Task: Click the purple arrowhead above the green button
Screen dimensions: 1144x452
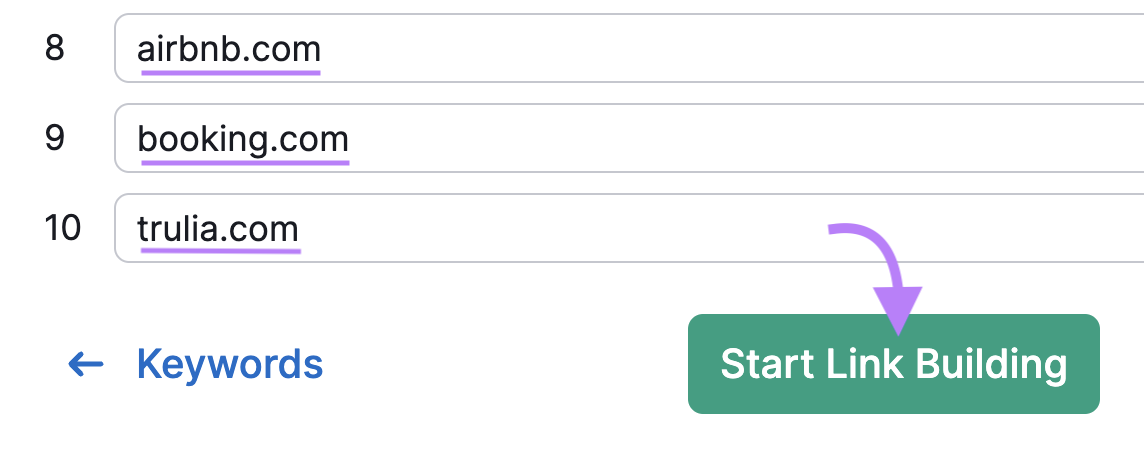Action: click(897, 306)
